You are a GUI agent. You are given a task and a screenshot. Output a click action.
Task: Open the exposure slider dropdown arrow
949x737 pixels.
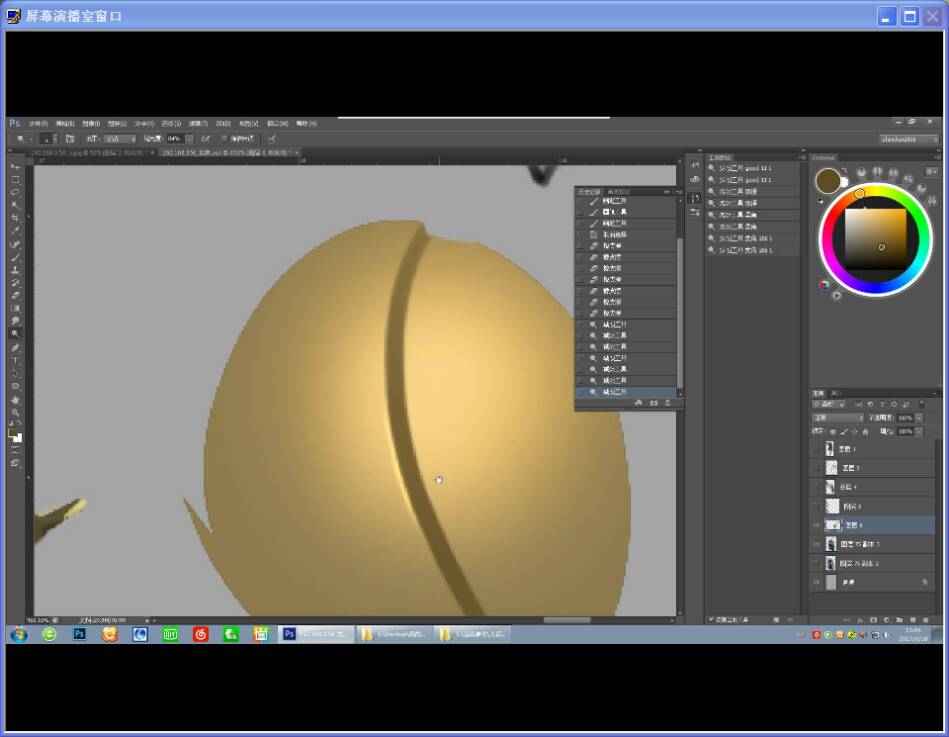coord(189,139)
